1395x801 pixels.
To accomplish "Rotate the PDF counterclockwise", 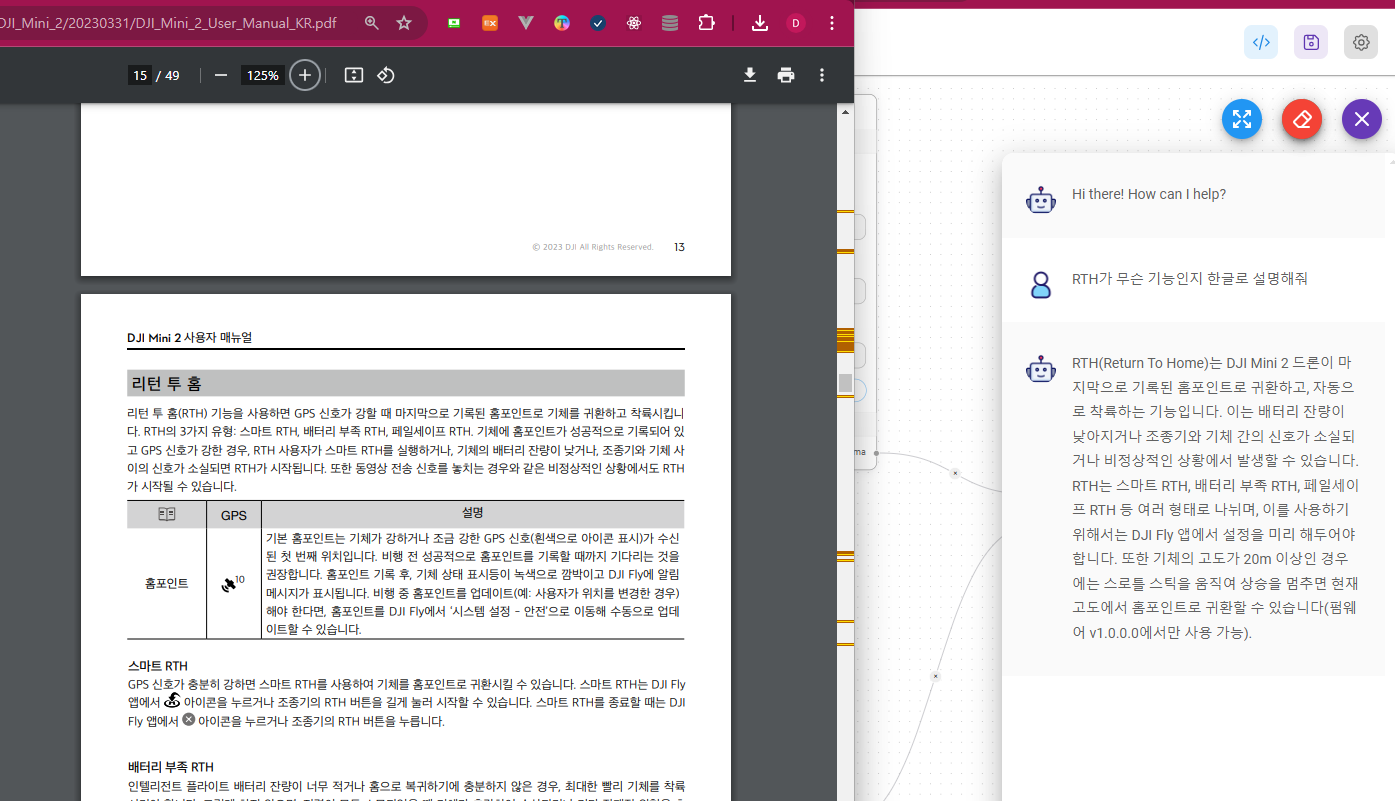I will 386,75.
